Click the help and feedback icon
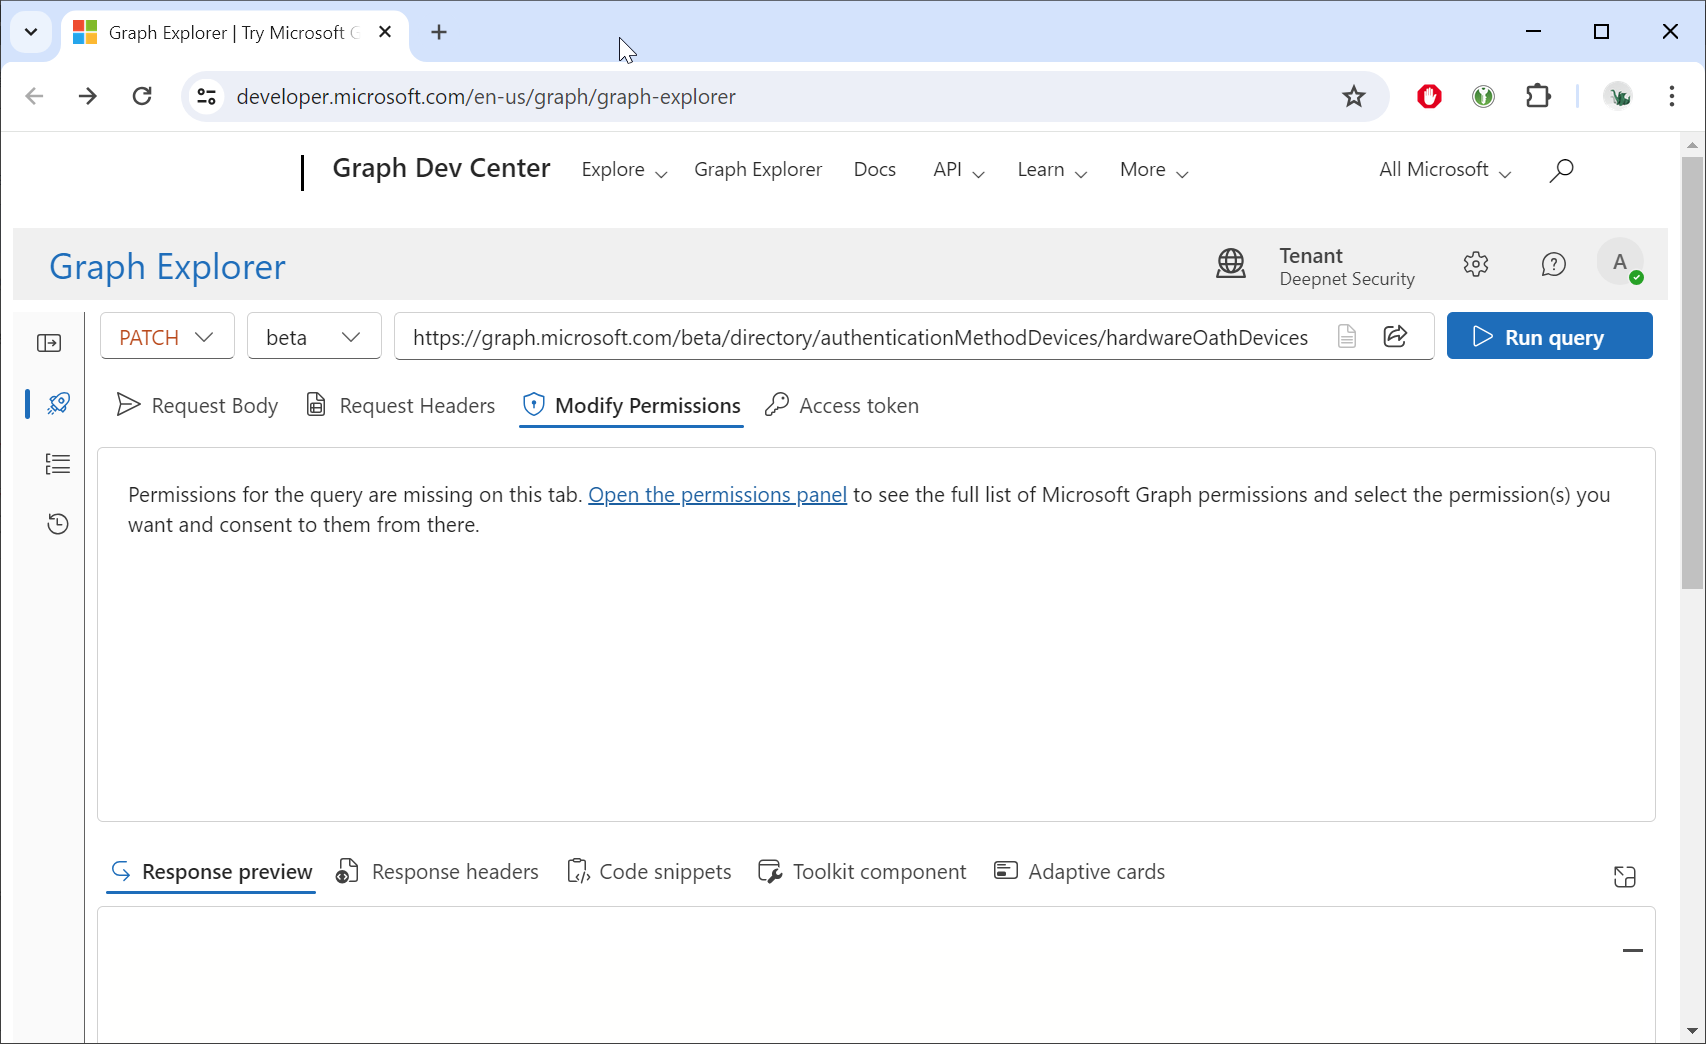This screenshot has width=1706, height=1044. pos(1553,264)
